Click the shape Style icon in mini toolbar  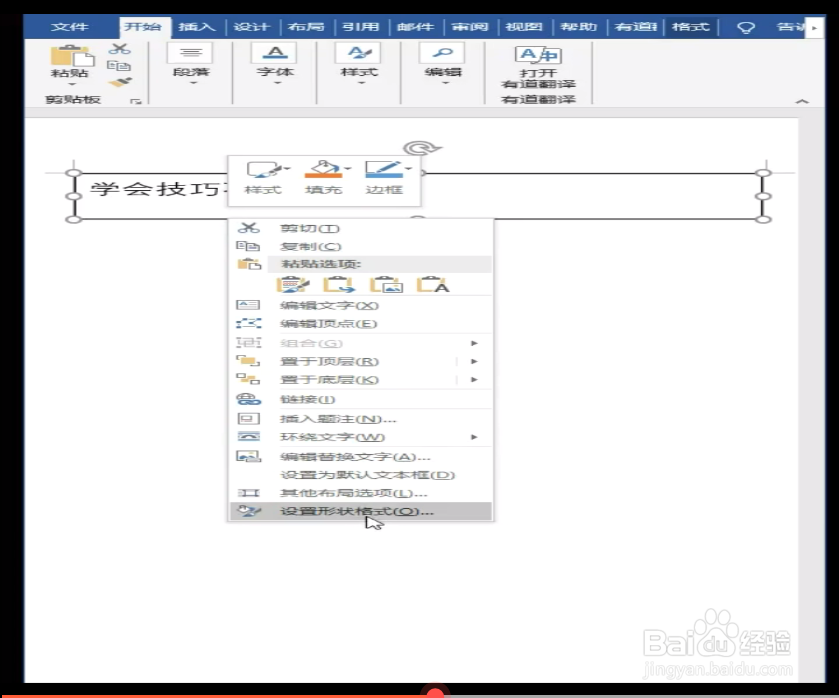[x=263, y=170]
